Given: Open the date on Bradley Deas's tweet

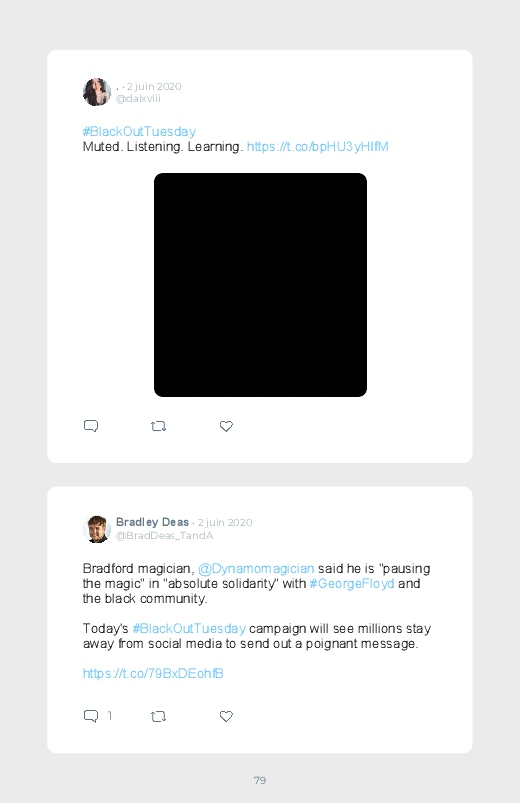Looking at the screenshot, I should [x=225, y=522].
